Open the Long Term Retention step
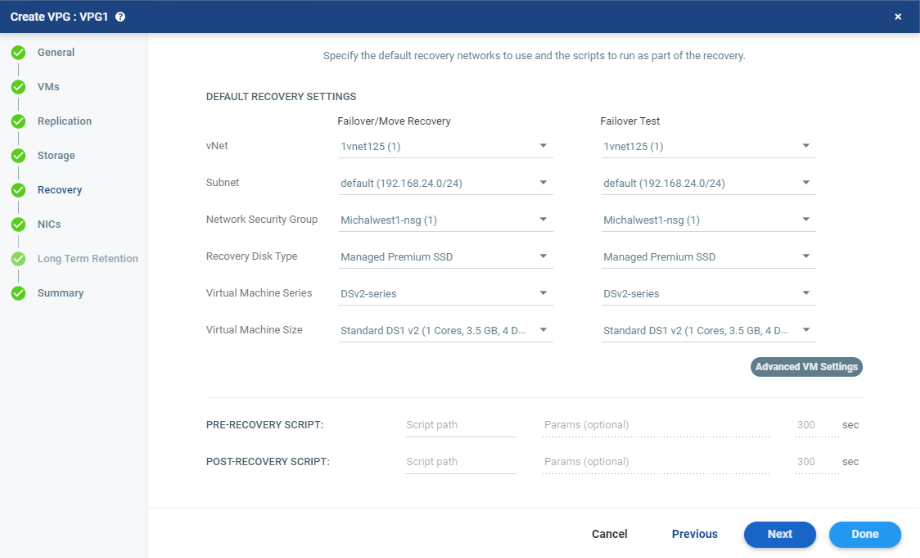 [88, 258]
